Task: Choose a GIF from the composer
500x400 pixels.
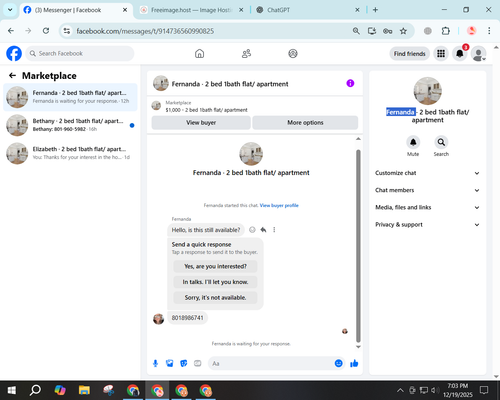Action: pyautogui.click(x=198, y=363)
